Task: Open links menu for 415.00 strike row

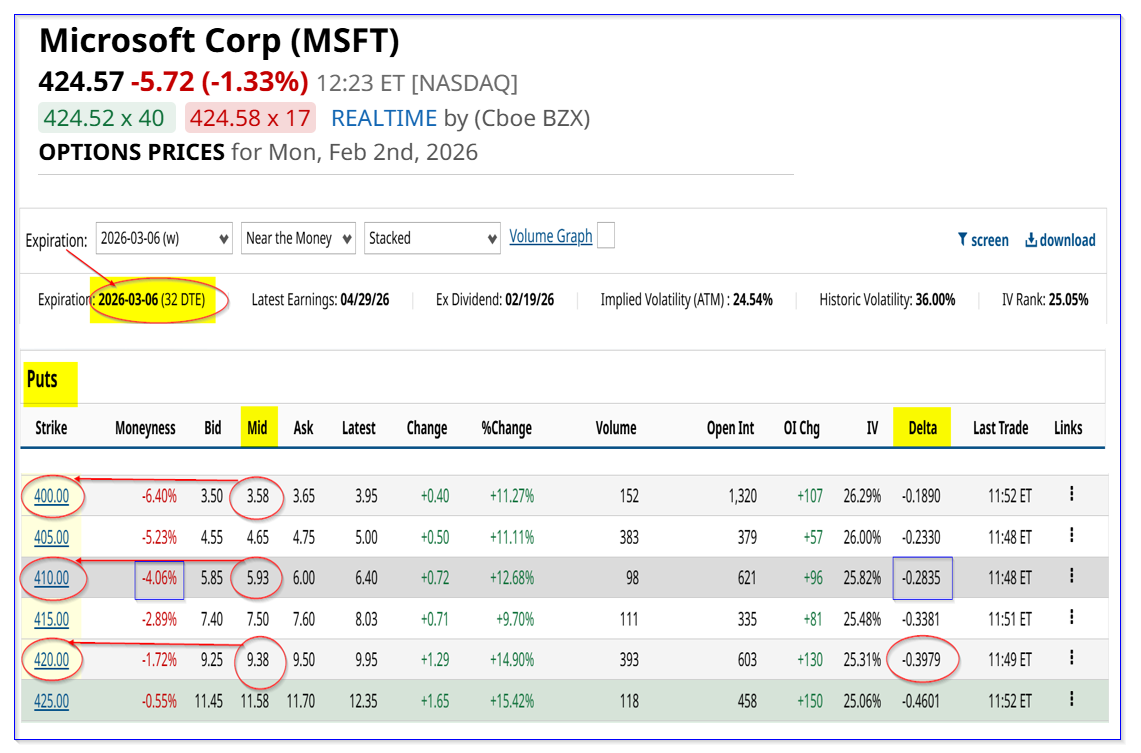Action: [1071, 618]
